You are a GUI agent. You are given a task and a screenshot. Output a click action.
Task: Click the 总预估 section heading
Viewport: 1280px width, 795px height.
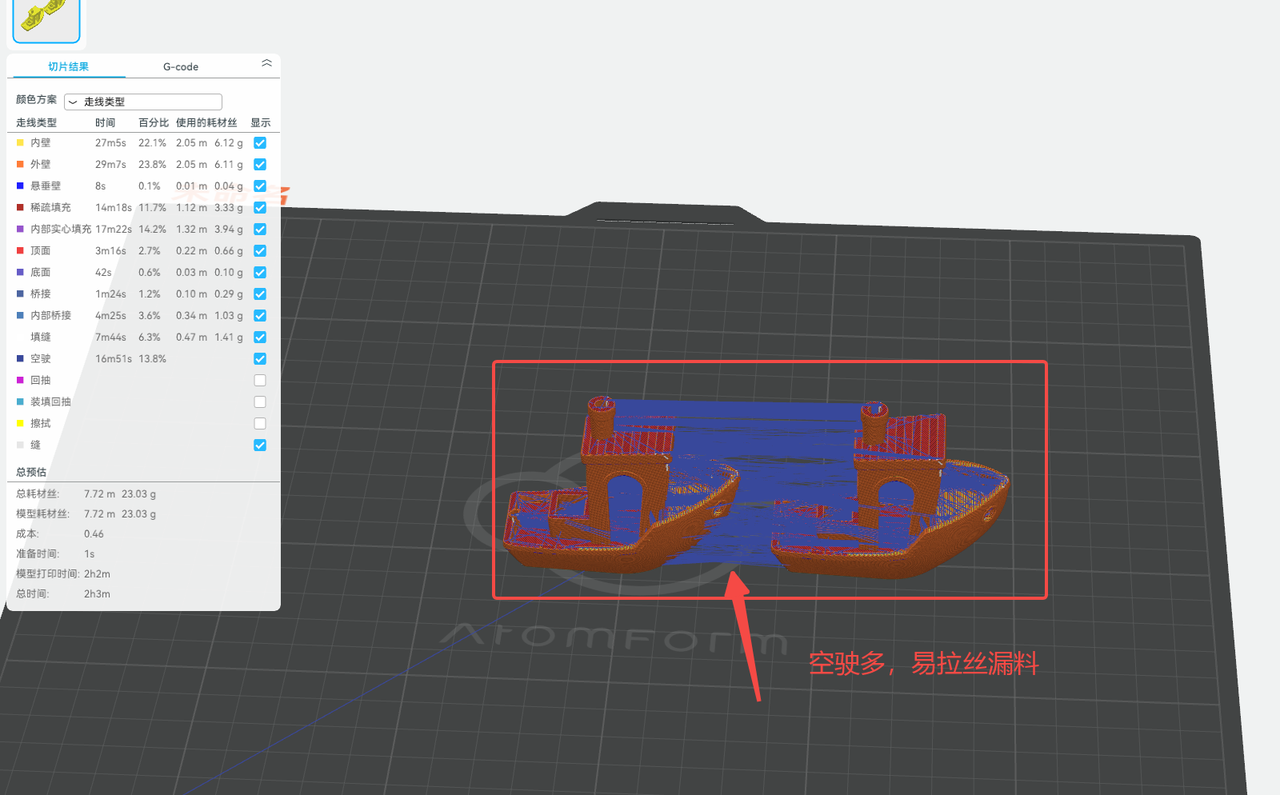[x=31, y=472]
